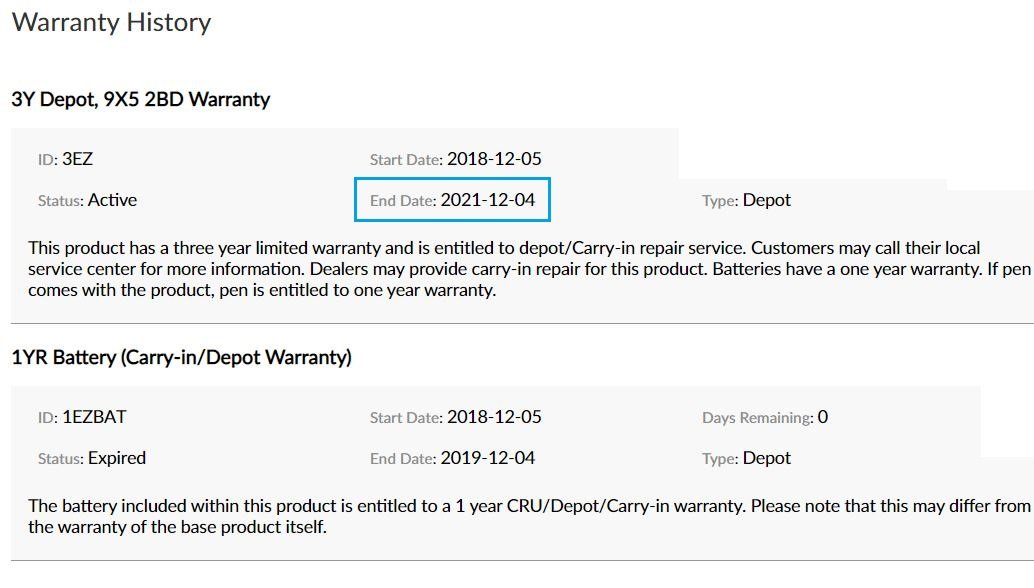Image resolution: width=1034 pixels, height=588 pixels.
Task: Click the 'Days Remaining:' label
Action: 758,418
